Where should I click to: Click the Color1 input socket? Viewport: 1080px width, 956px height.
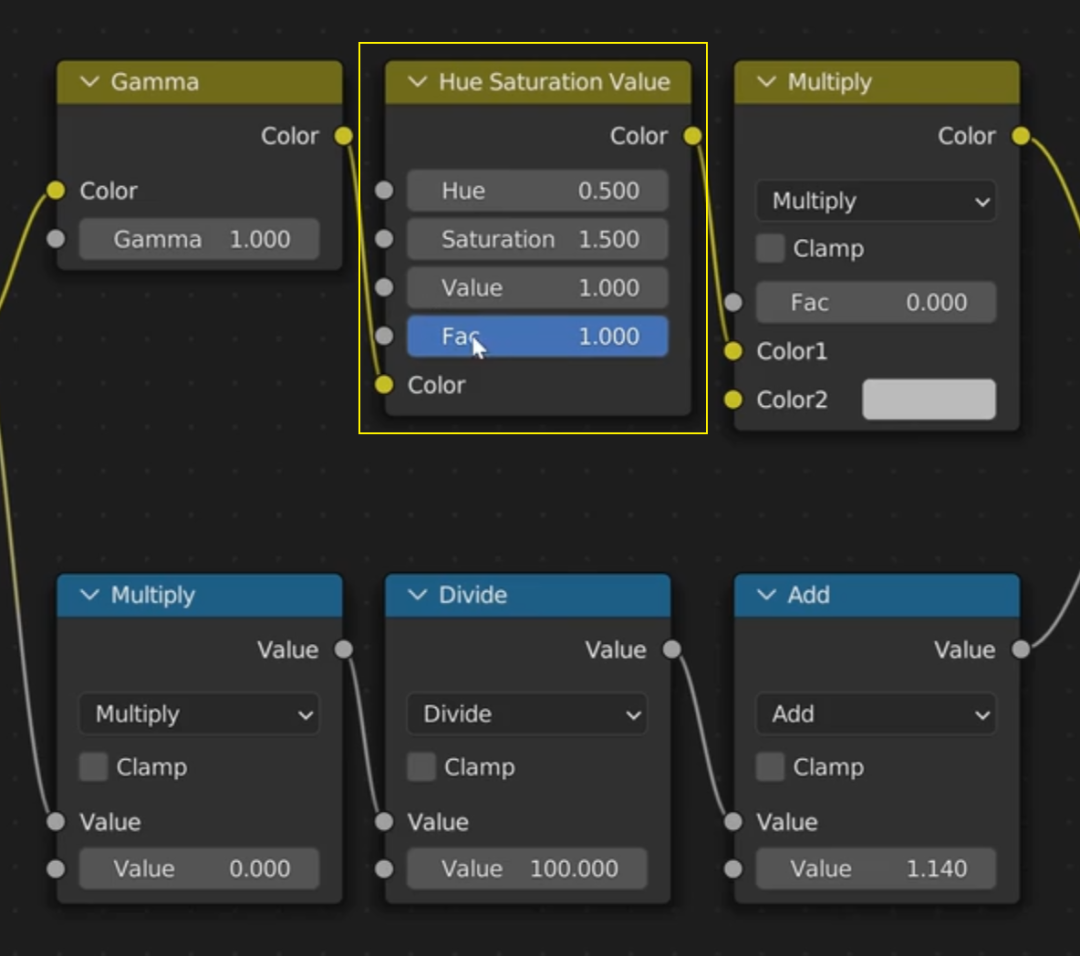734,351
